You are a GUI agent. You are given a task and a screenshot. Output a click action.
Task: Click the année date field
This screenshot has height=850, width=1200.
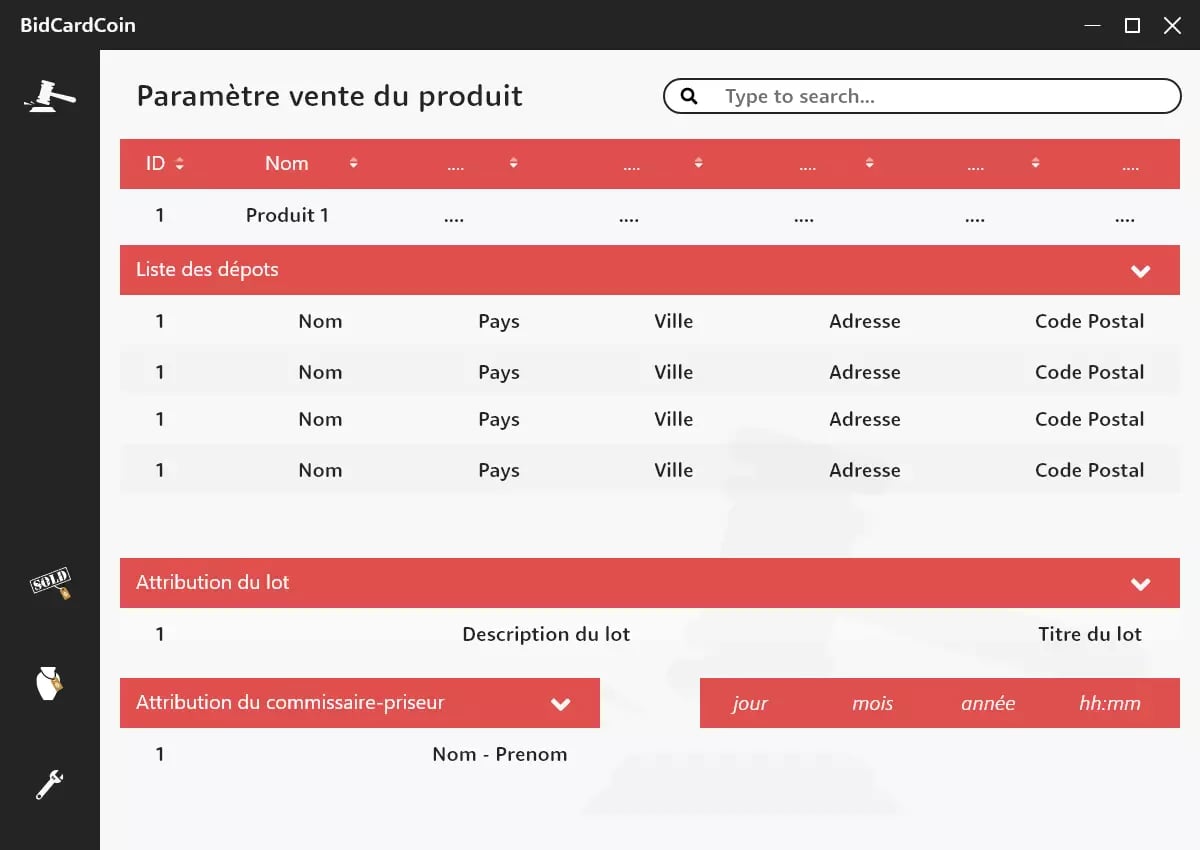988,703
